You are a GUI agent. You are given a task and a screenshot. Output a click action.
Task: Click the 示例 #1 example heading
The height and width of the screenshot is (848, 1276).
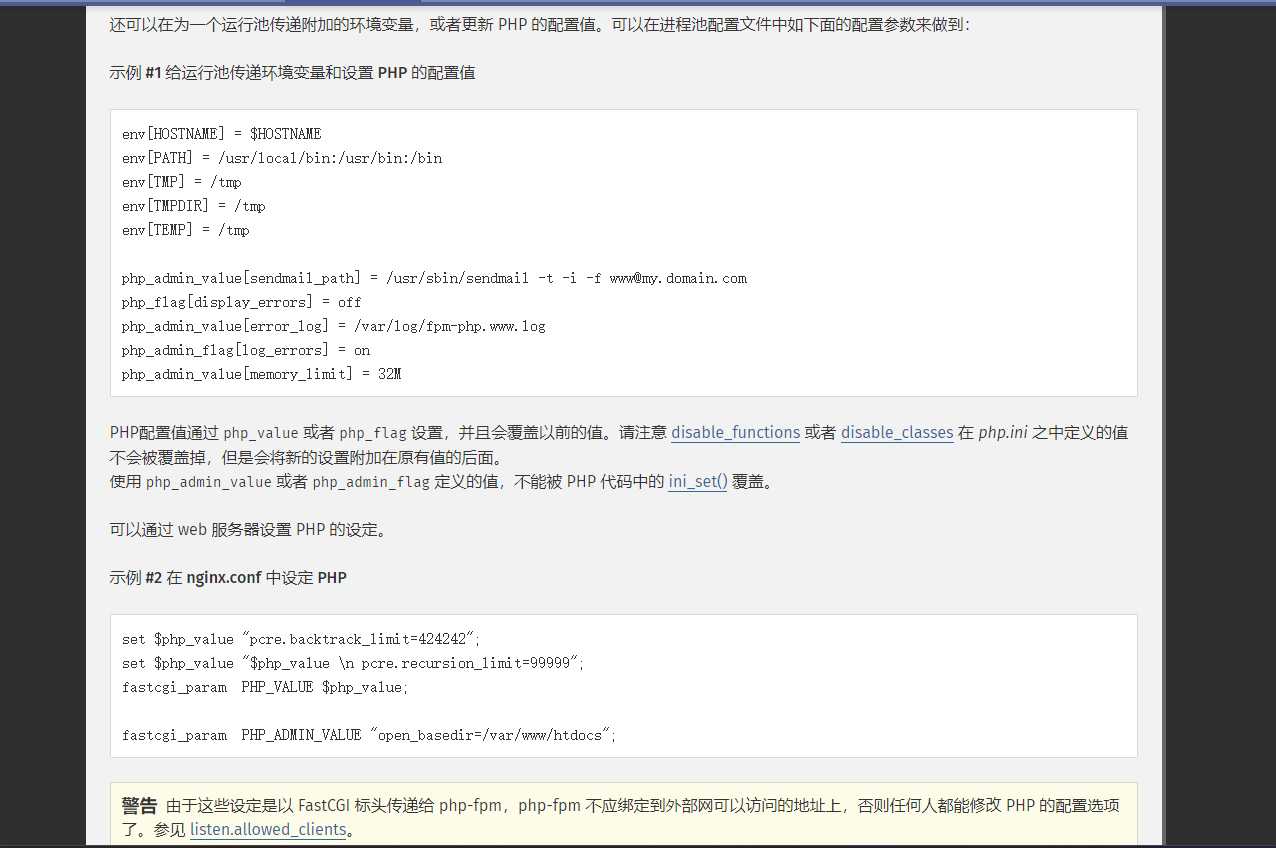pyautogui.click(x=292, y=73)
